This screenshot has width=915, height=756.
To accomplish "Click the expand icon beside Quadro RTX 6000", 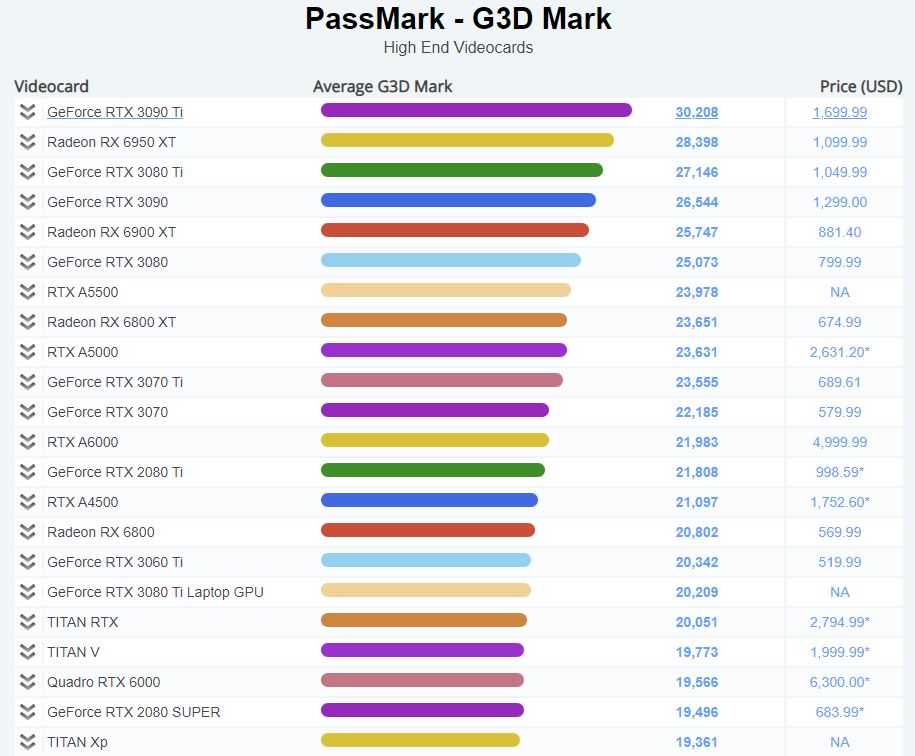I will point(27,682).
